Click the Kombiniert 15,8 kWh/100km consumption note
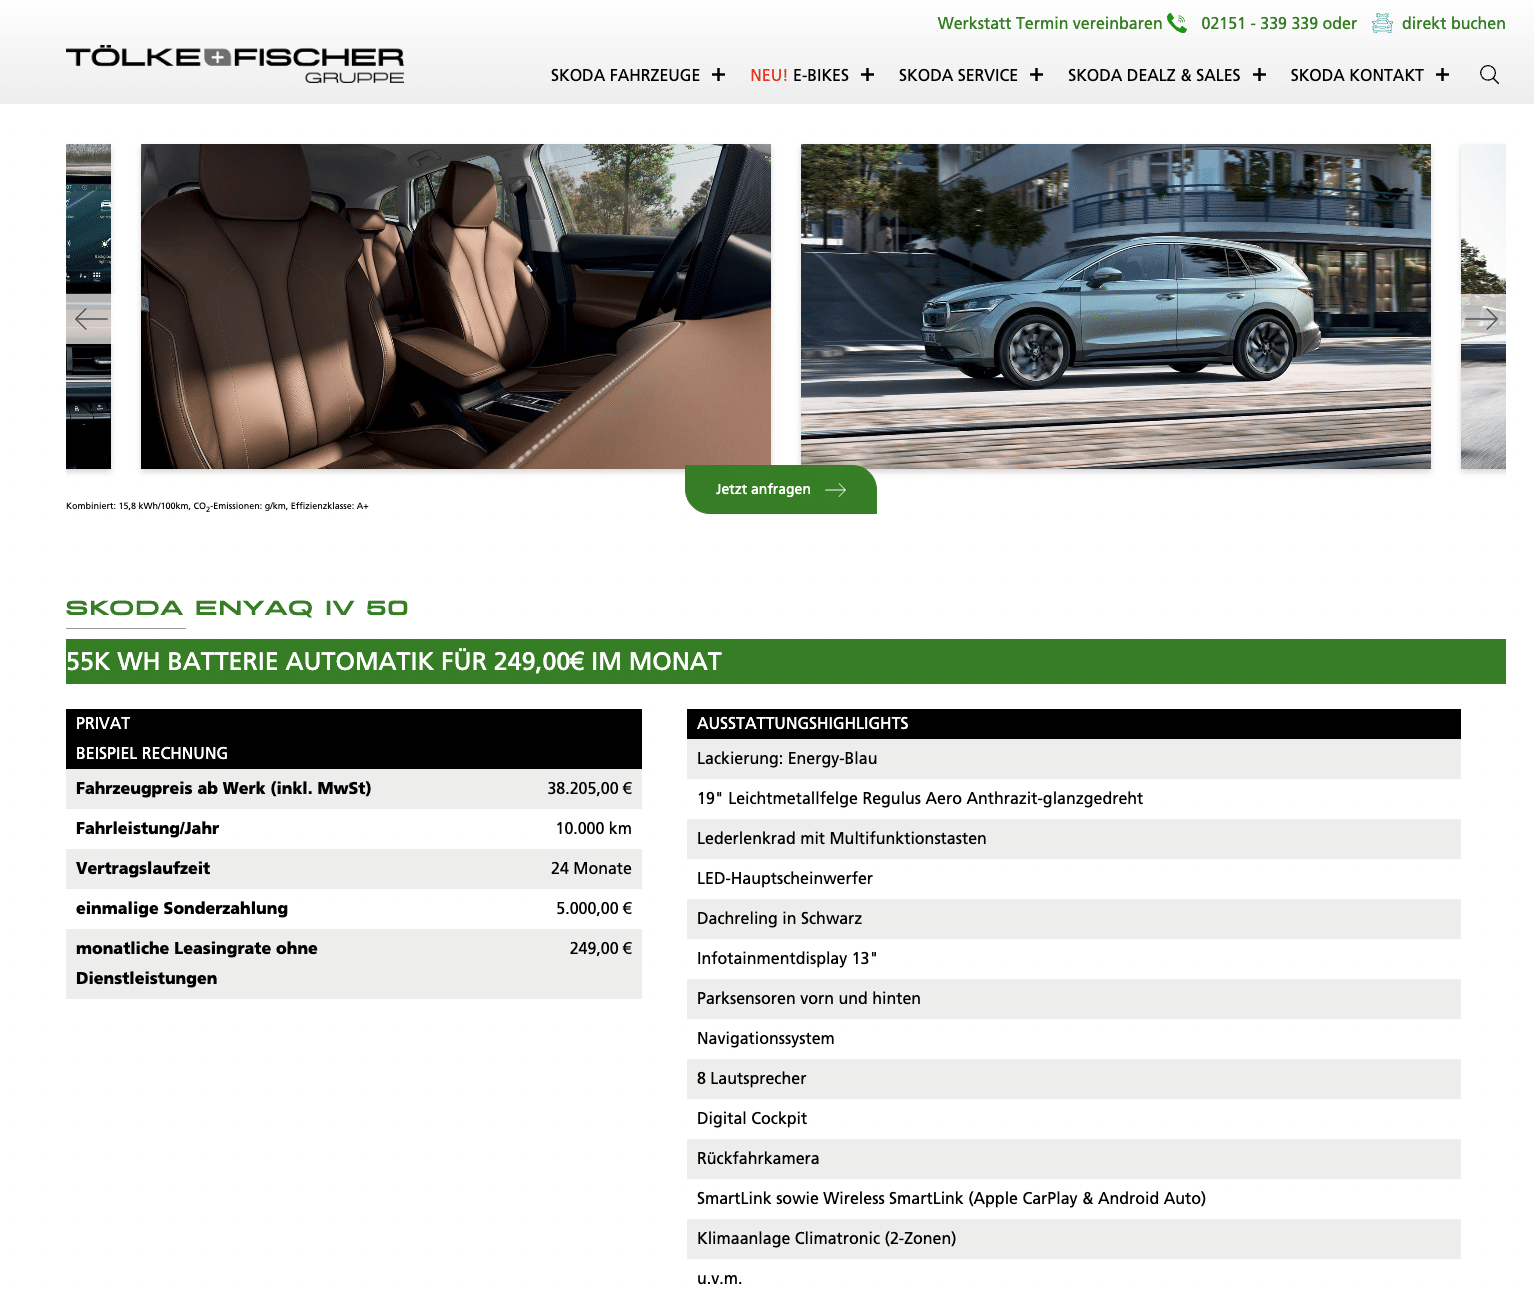The image size is (1534, 1316). pos(217,506)
